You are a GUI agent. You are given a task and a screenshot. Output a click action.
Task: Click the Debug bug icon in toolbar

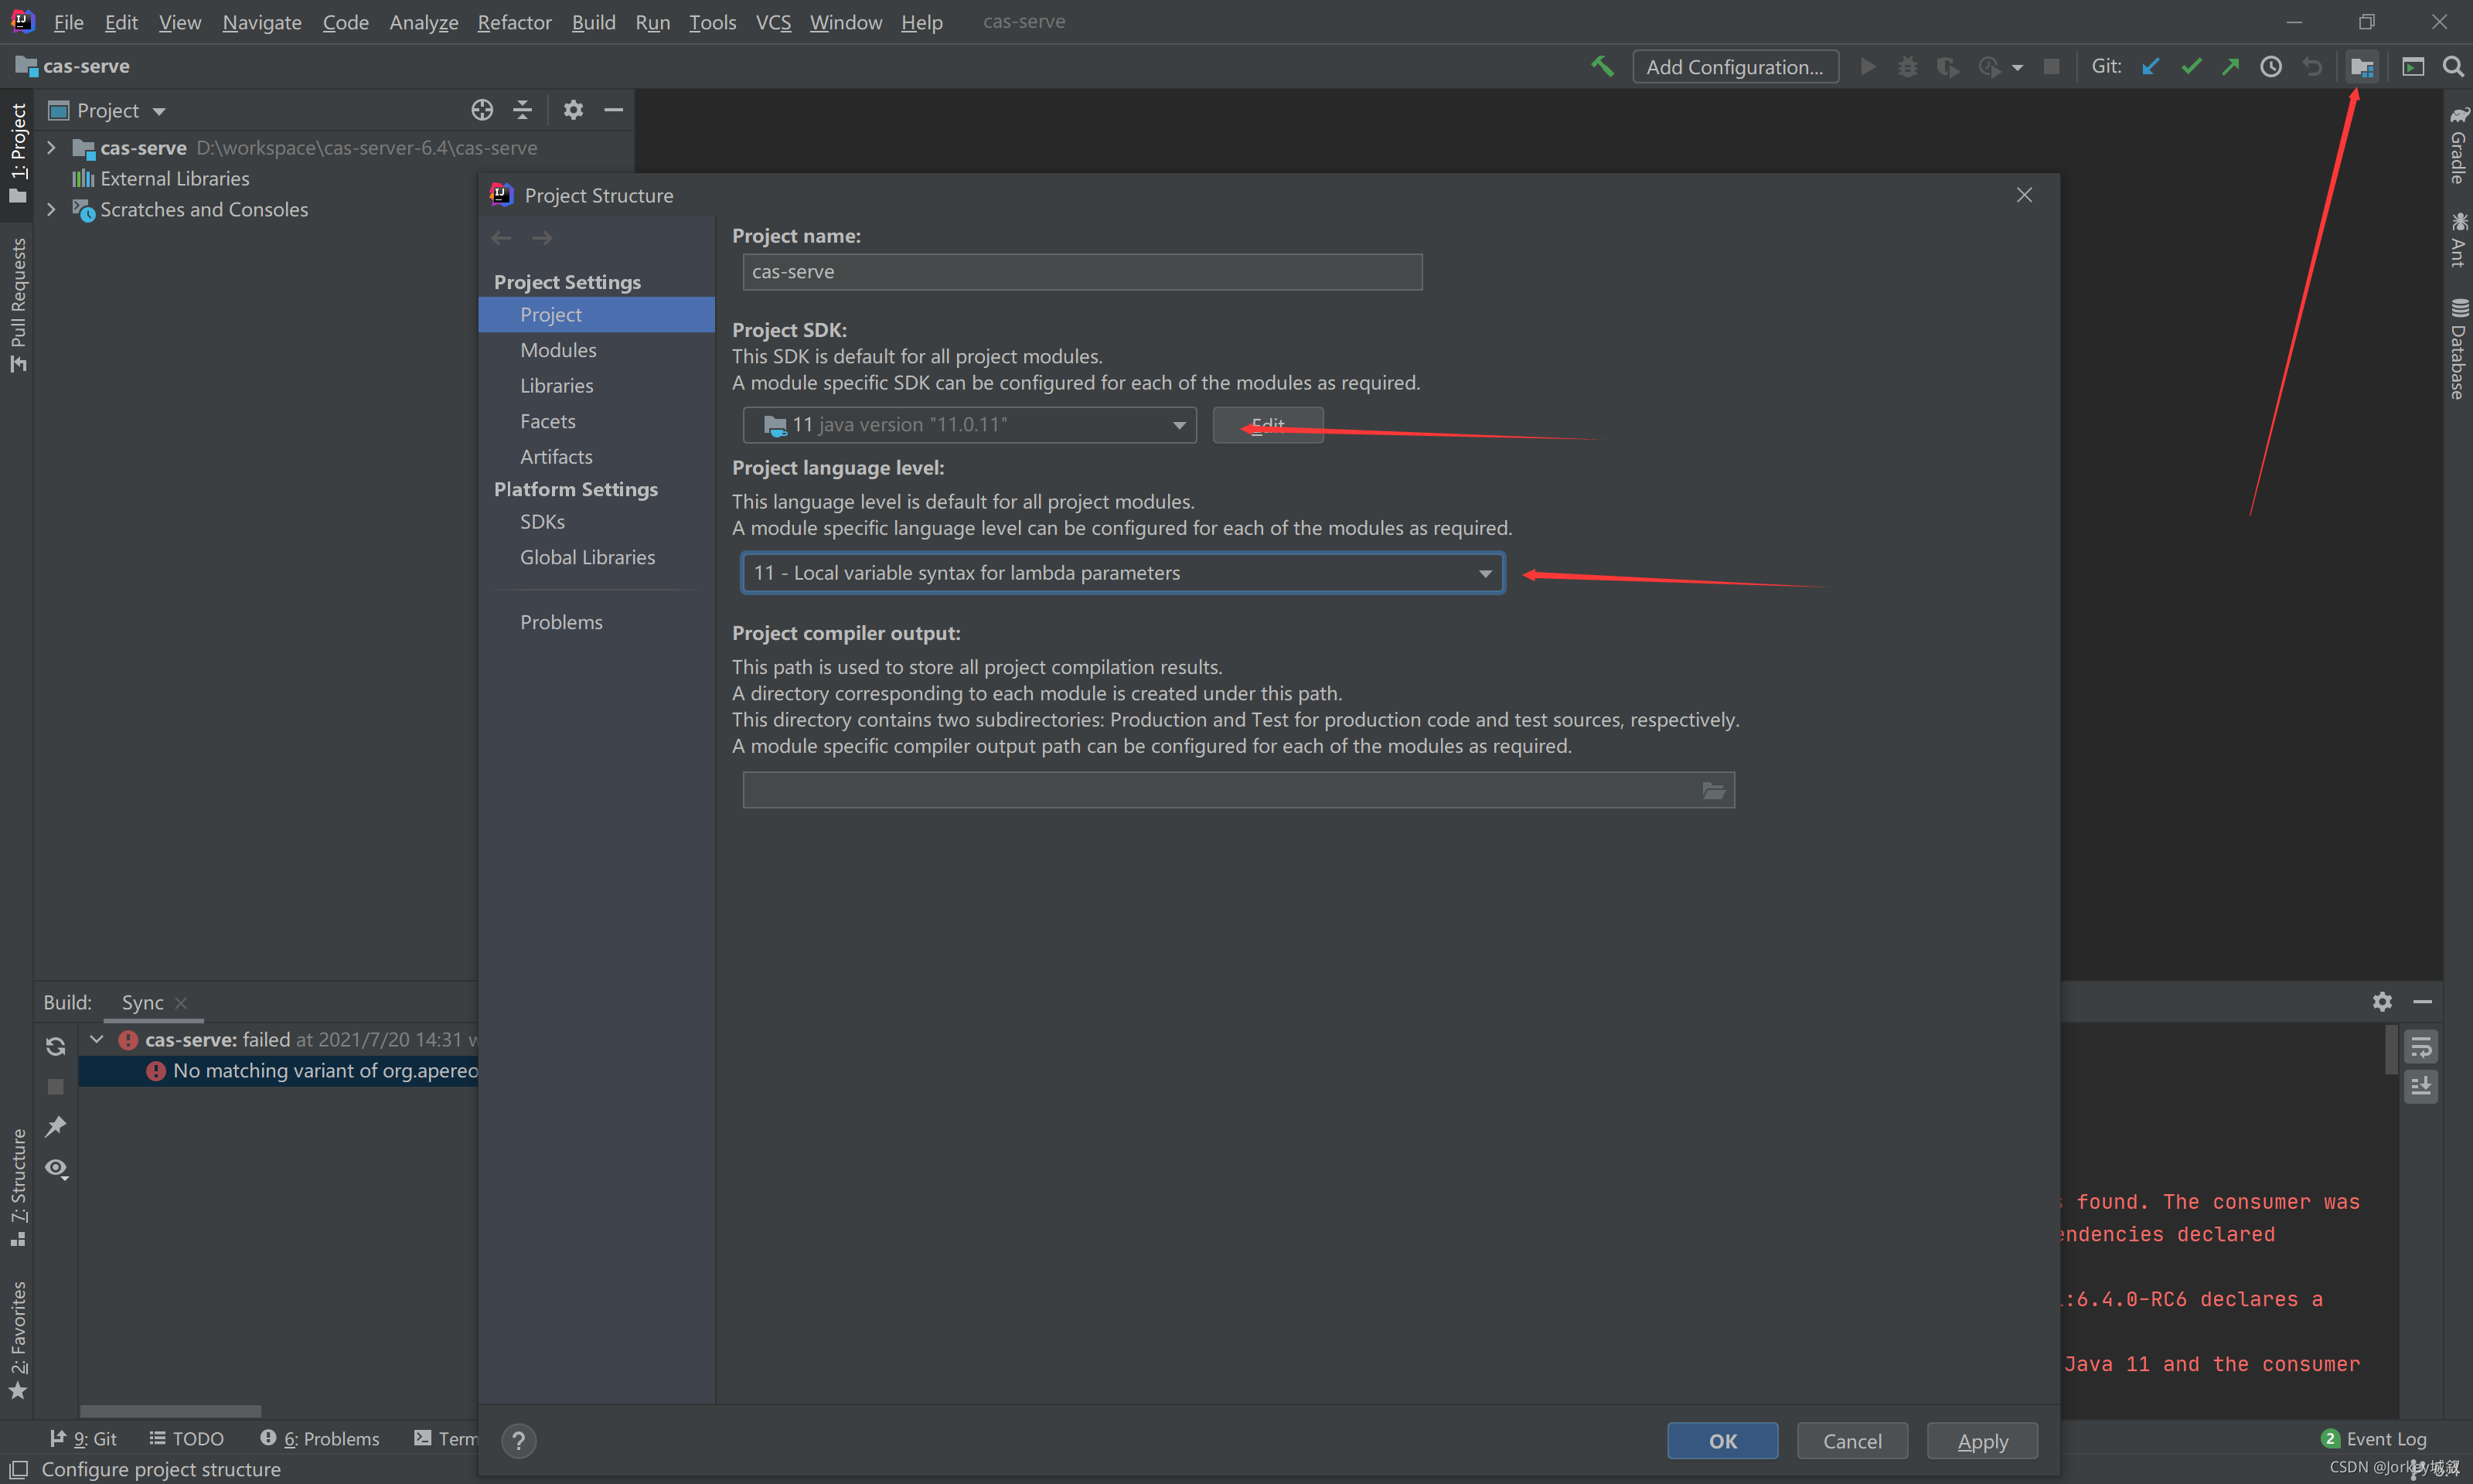coord(1907,67)
